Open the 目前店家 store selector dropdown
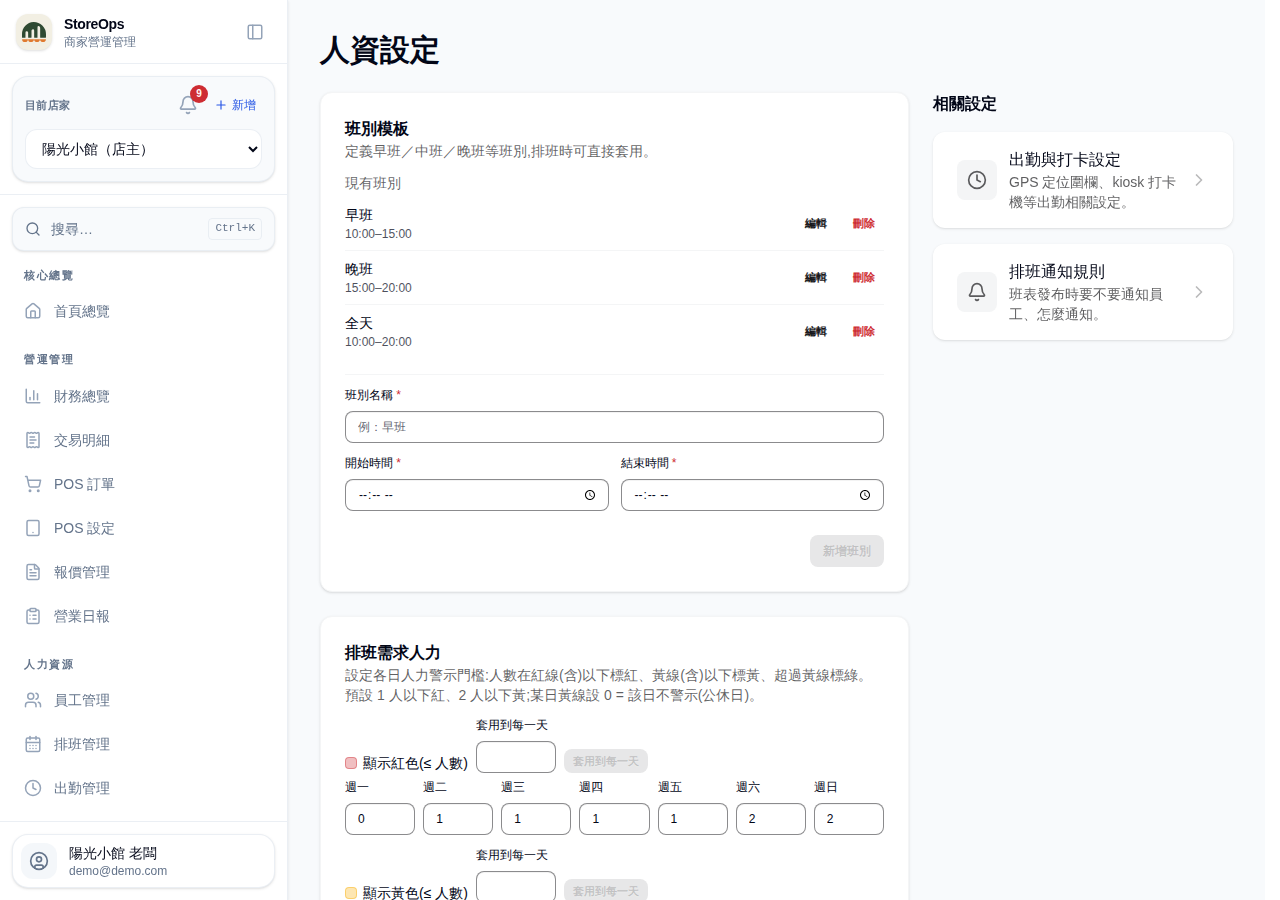The height and width of the screenshot is (900, 1280). pyautogui.click(x=143, y=149)
